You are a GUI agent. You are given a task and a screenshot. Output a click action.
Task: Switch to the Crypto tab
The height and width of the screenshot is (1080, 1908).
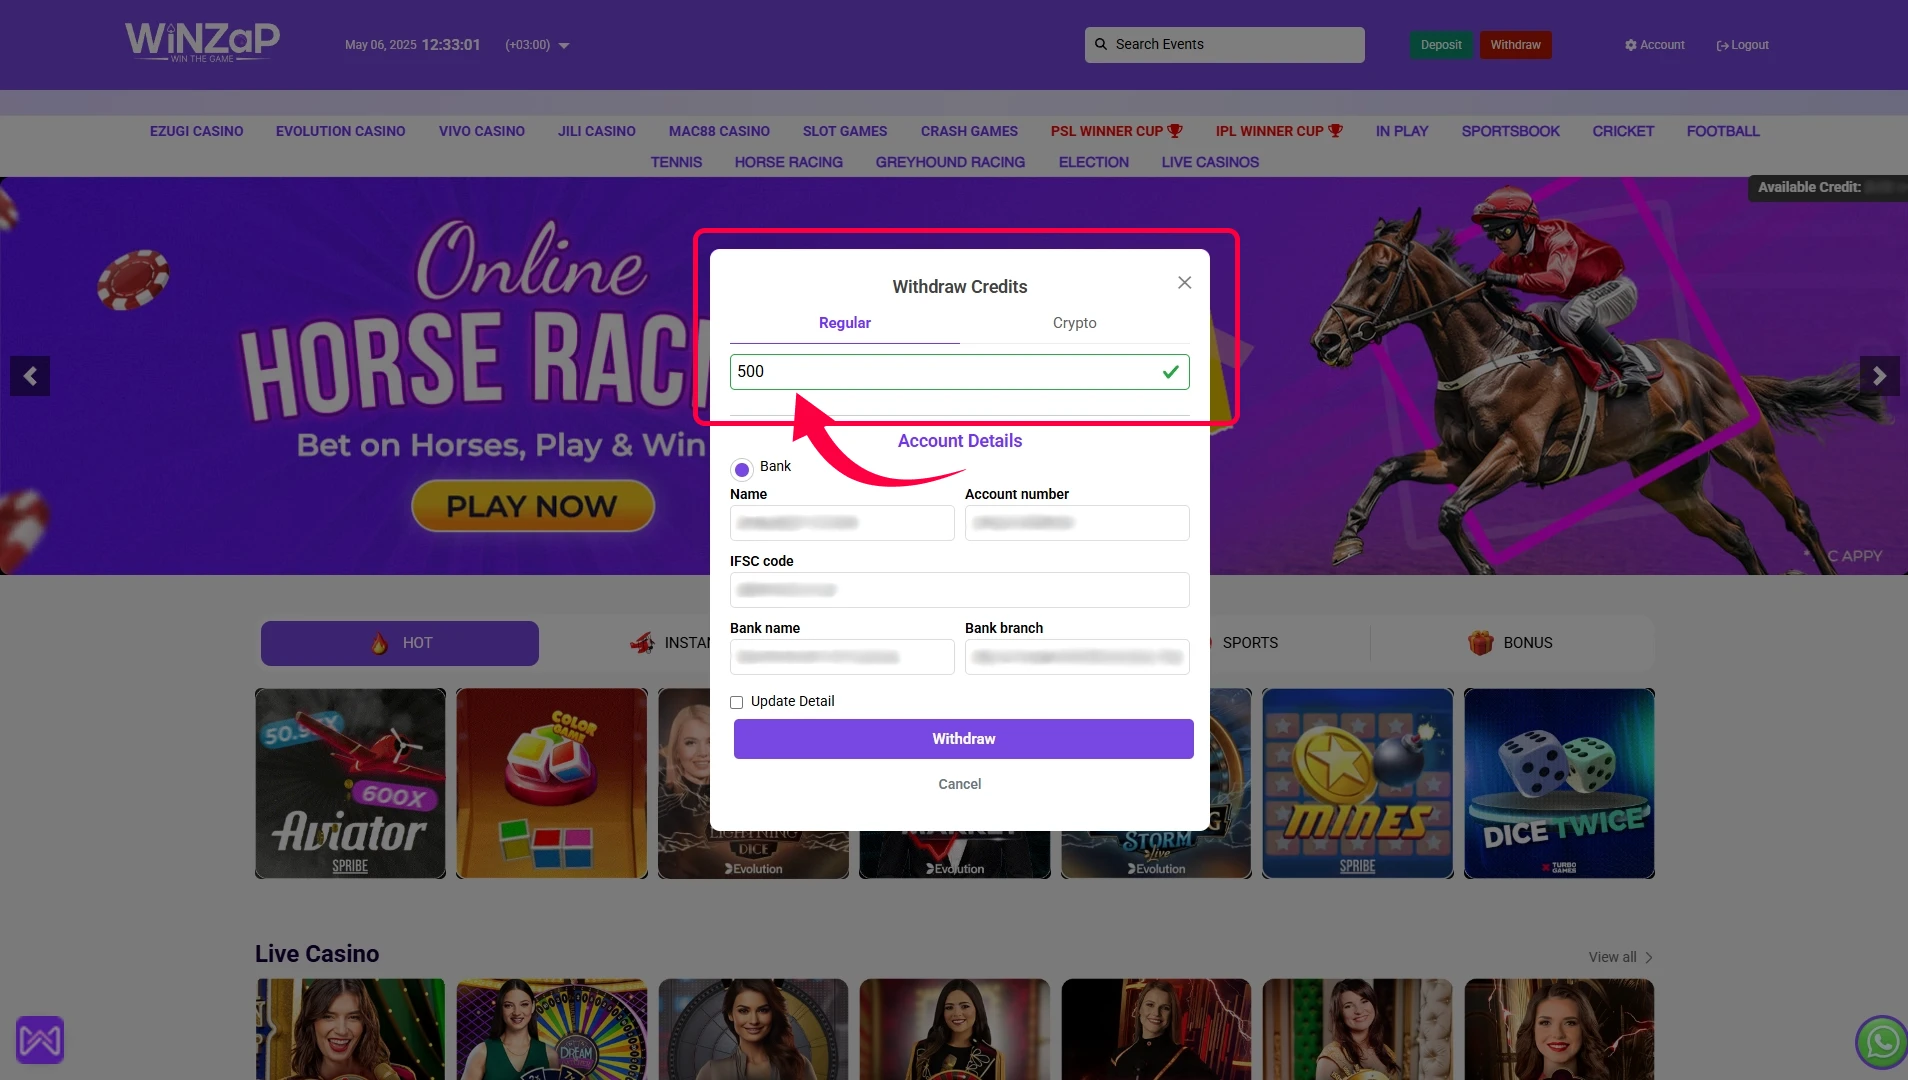tap(1074, 323)
